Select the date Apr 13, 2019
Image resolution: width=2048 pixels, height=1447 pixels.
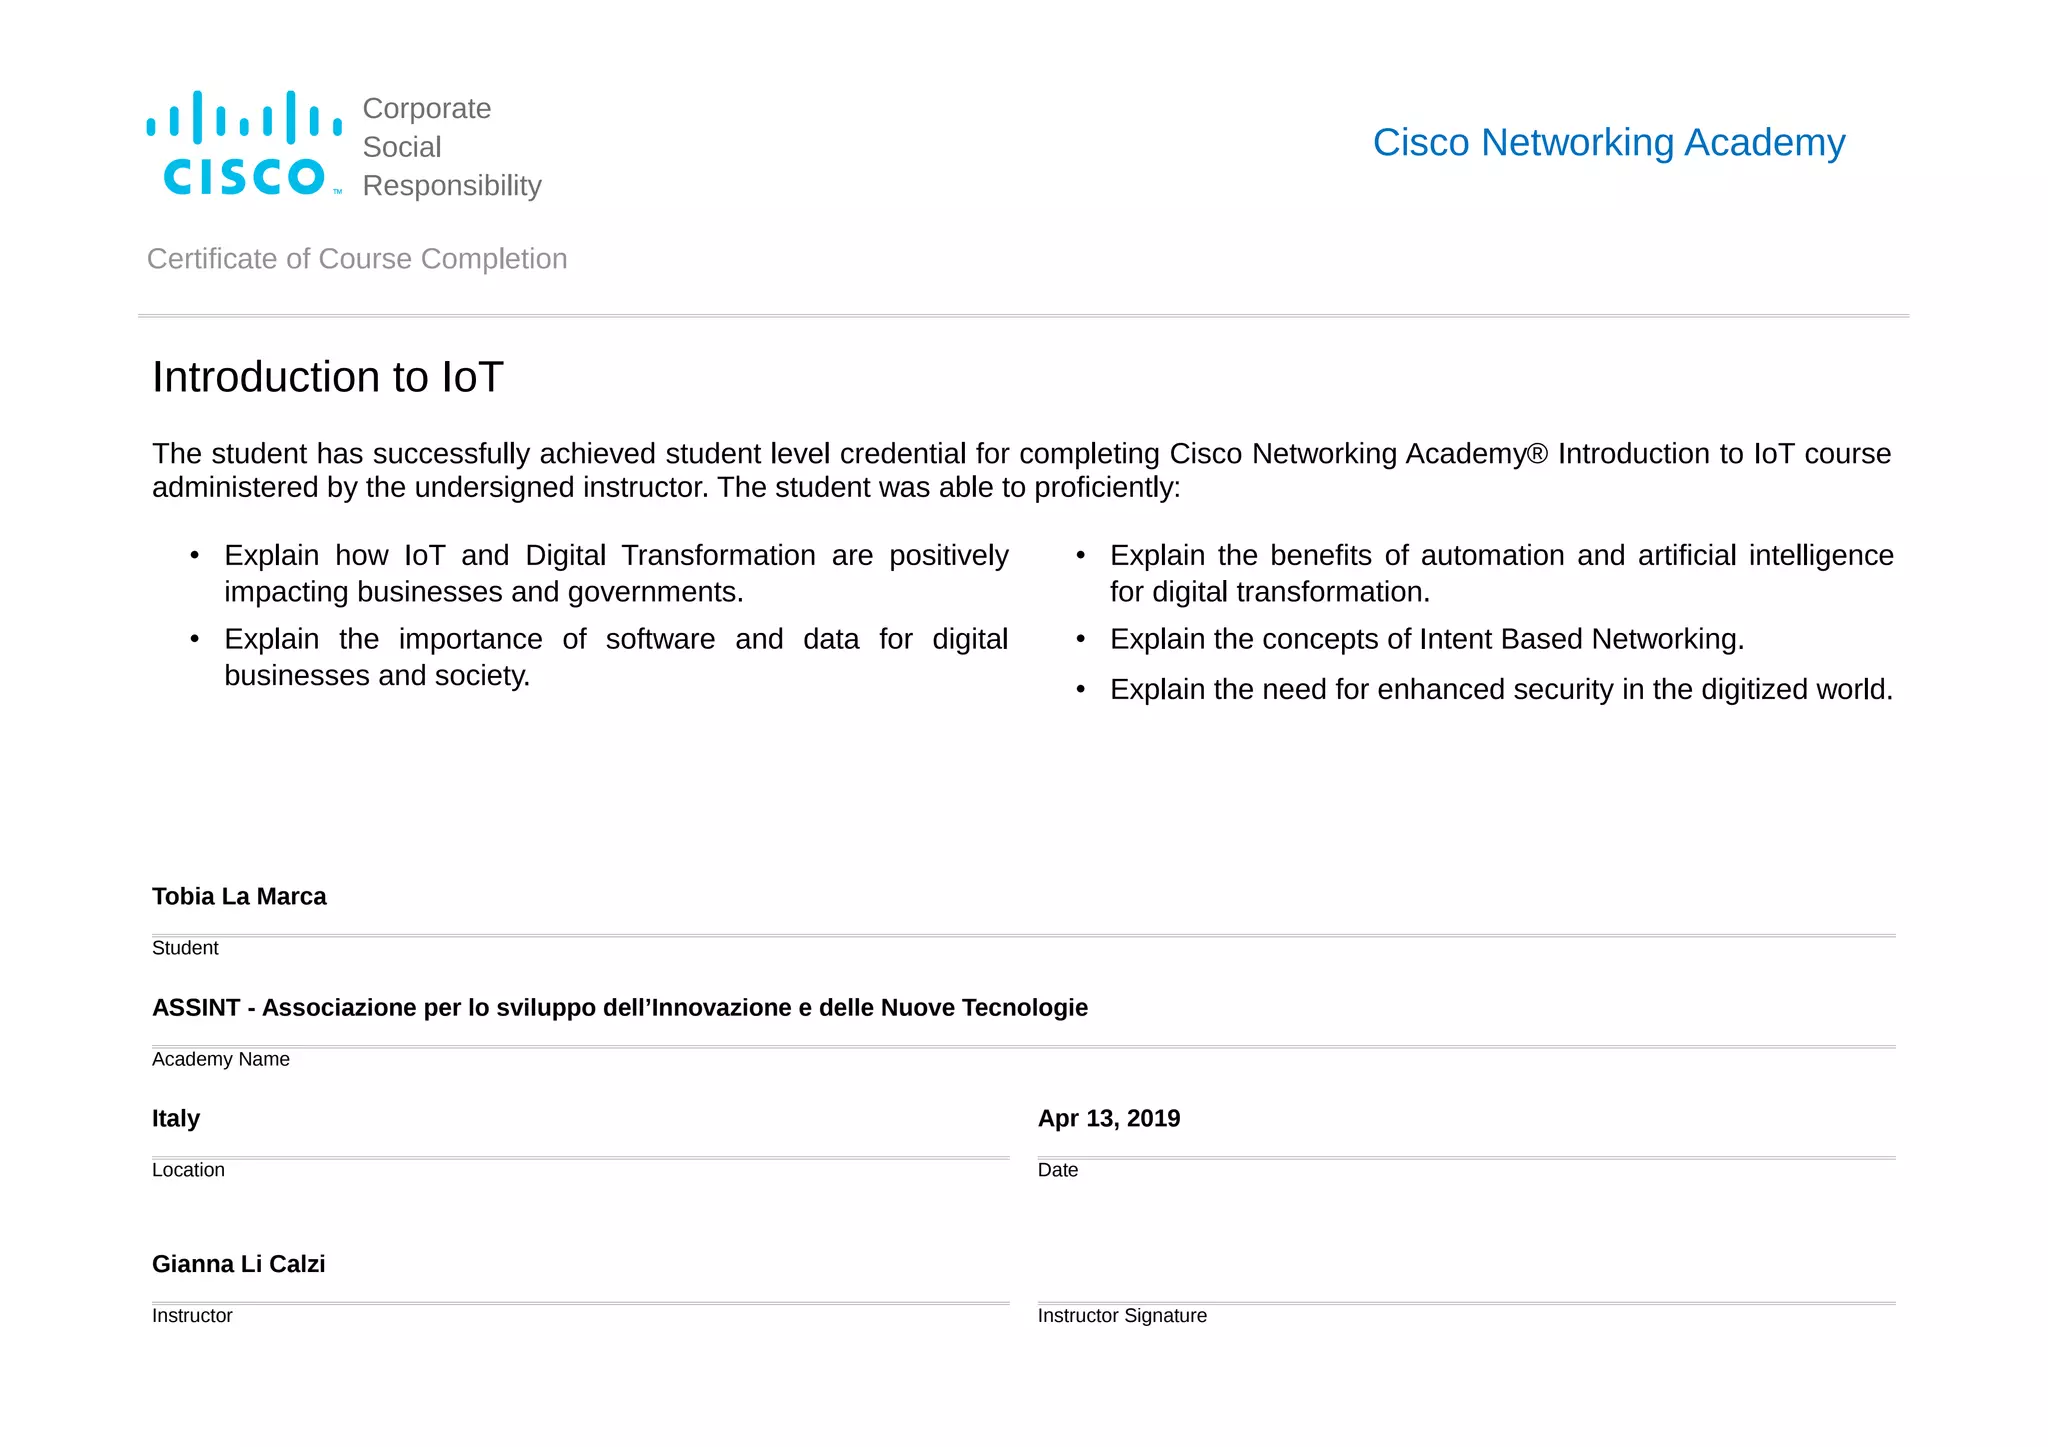point(1109,1119)
